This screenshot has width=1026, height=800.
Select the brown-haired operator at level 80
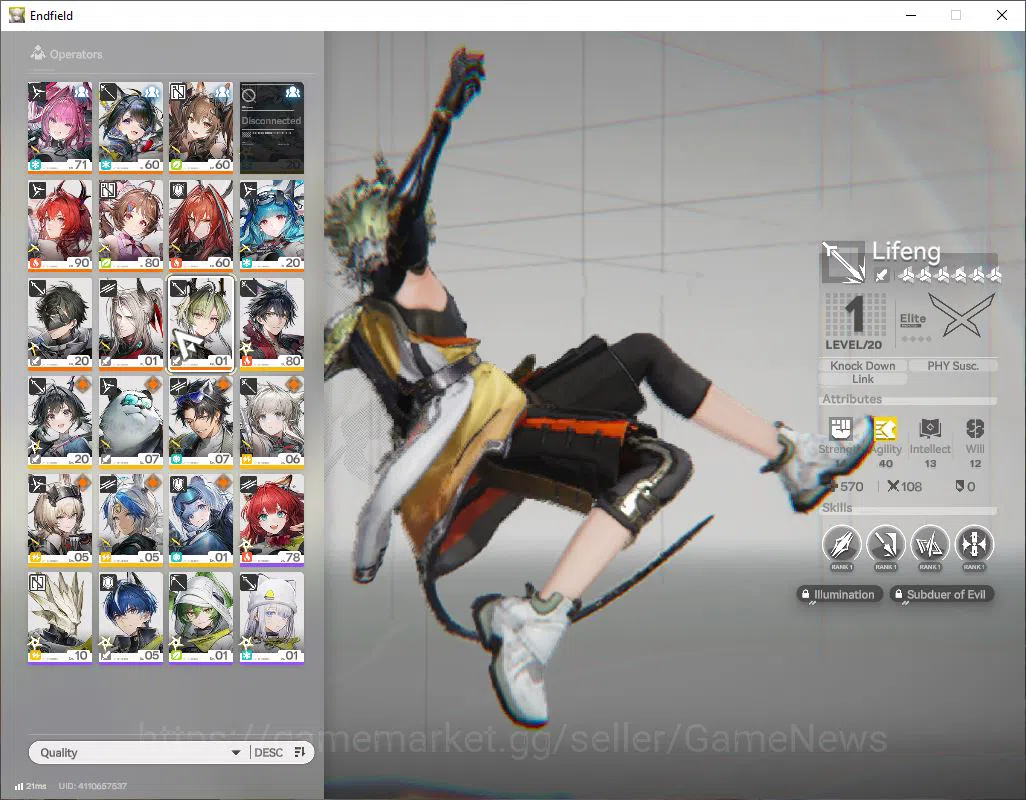(130, 226)
